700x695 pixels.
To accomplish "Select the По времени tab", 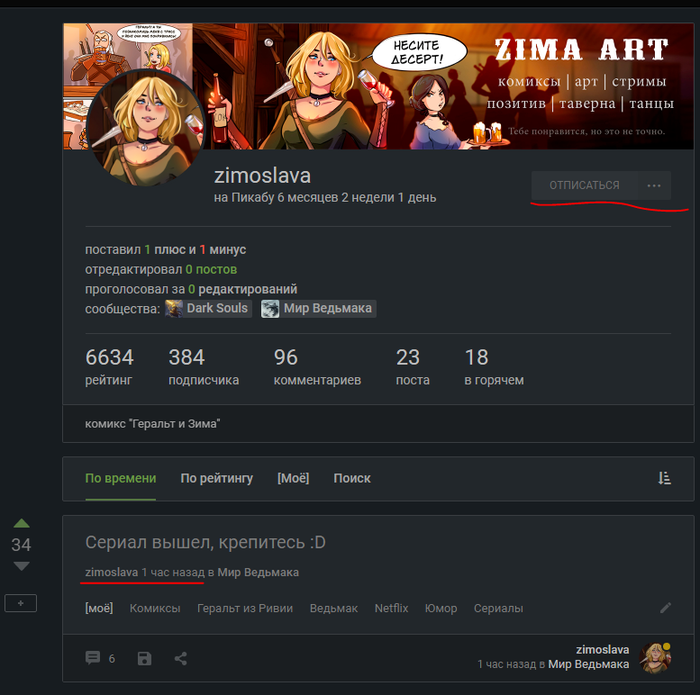I will tap(120, 478).
